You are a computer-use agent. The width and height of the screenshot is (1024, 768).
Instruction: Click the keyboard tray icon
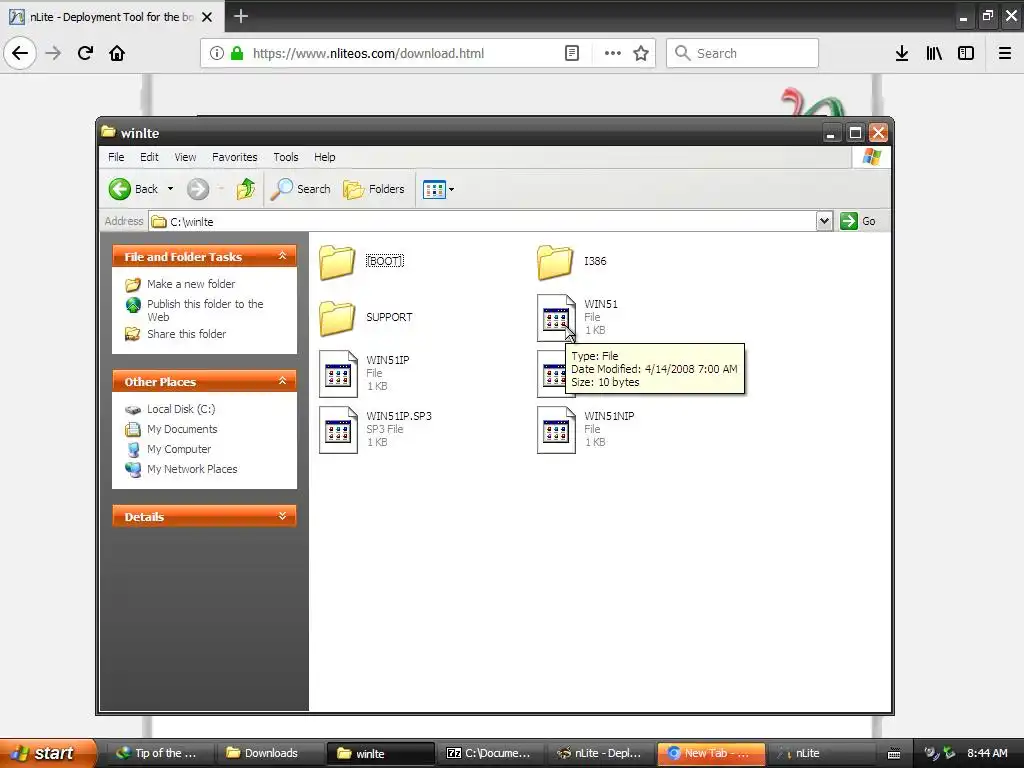pyautogui.click(x=894, y=754)
